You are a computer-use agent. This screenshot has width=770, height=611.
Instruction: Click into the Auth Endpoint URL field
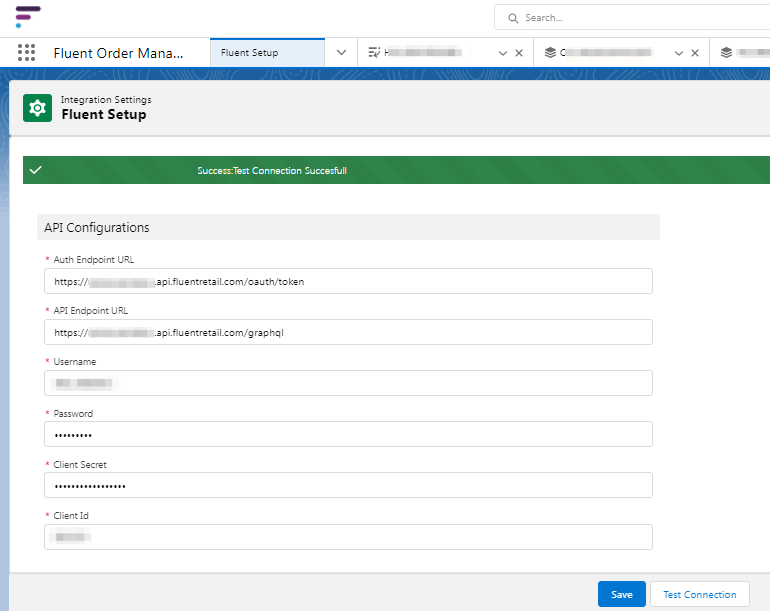coord(348,281)
